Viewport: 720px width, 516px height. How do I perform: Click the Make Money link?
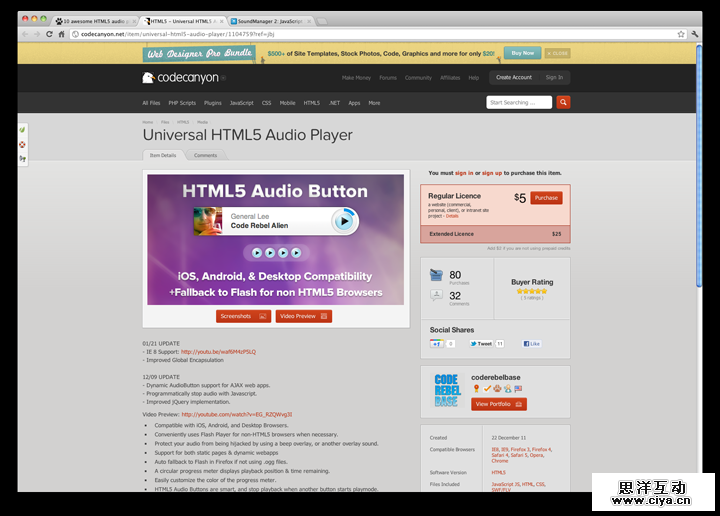(356, 78)
